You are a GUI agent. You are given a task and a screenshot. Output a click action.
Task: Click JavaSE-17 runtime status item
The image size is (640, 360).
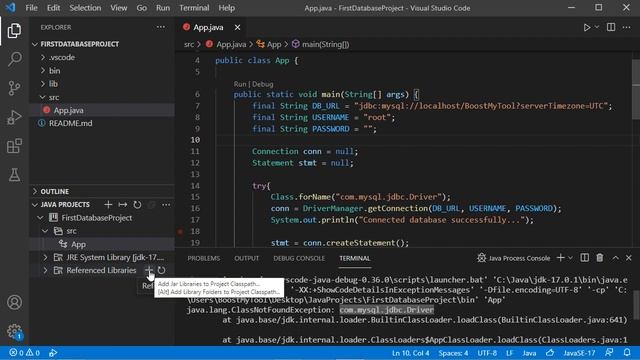coord(579,353)
